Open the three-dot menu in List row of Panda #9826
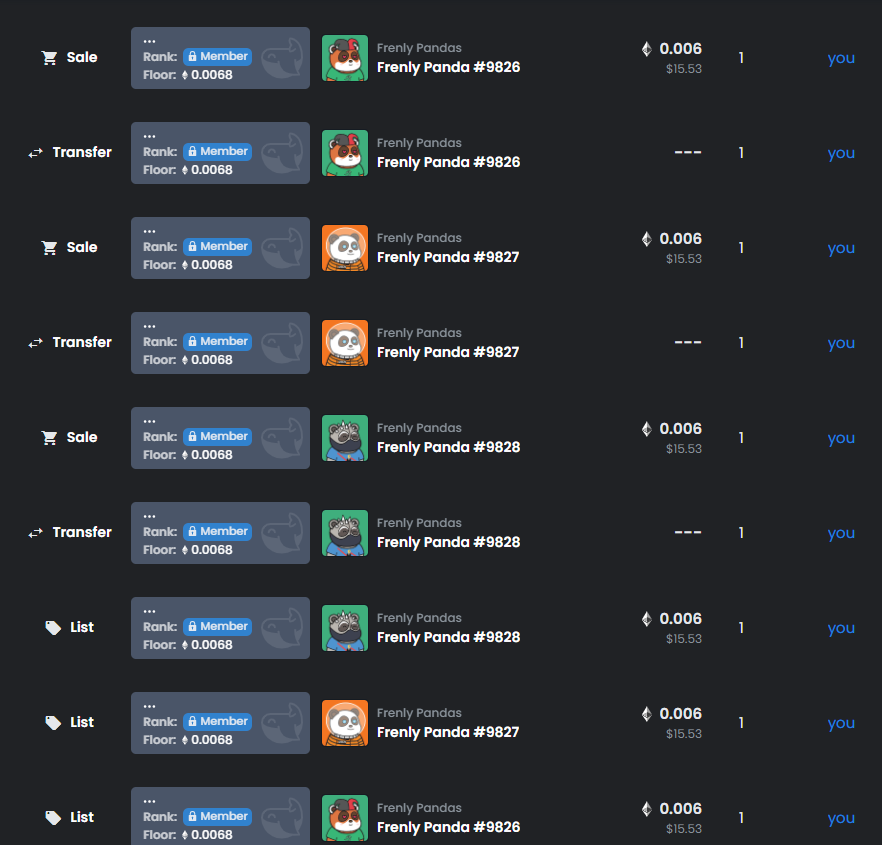Viewport: 882px width, 845px height. tap(149, 802)
